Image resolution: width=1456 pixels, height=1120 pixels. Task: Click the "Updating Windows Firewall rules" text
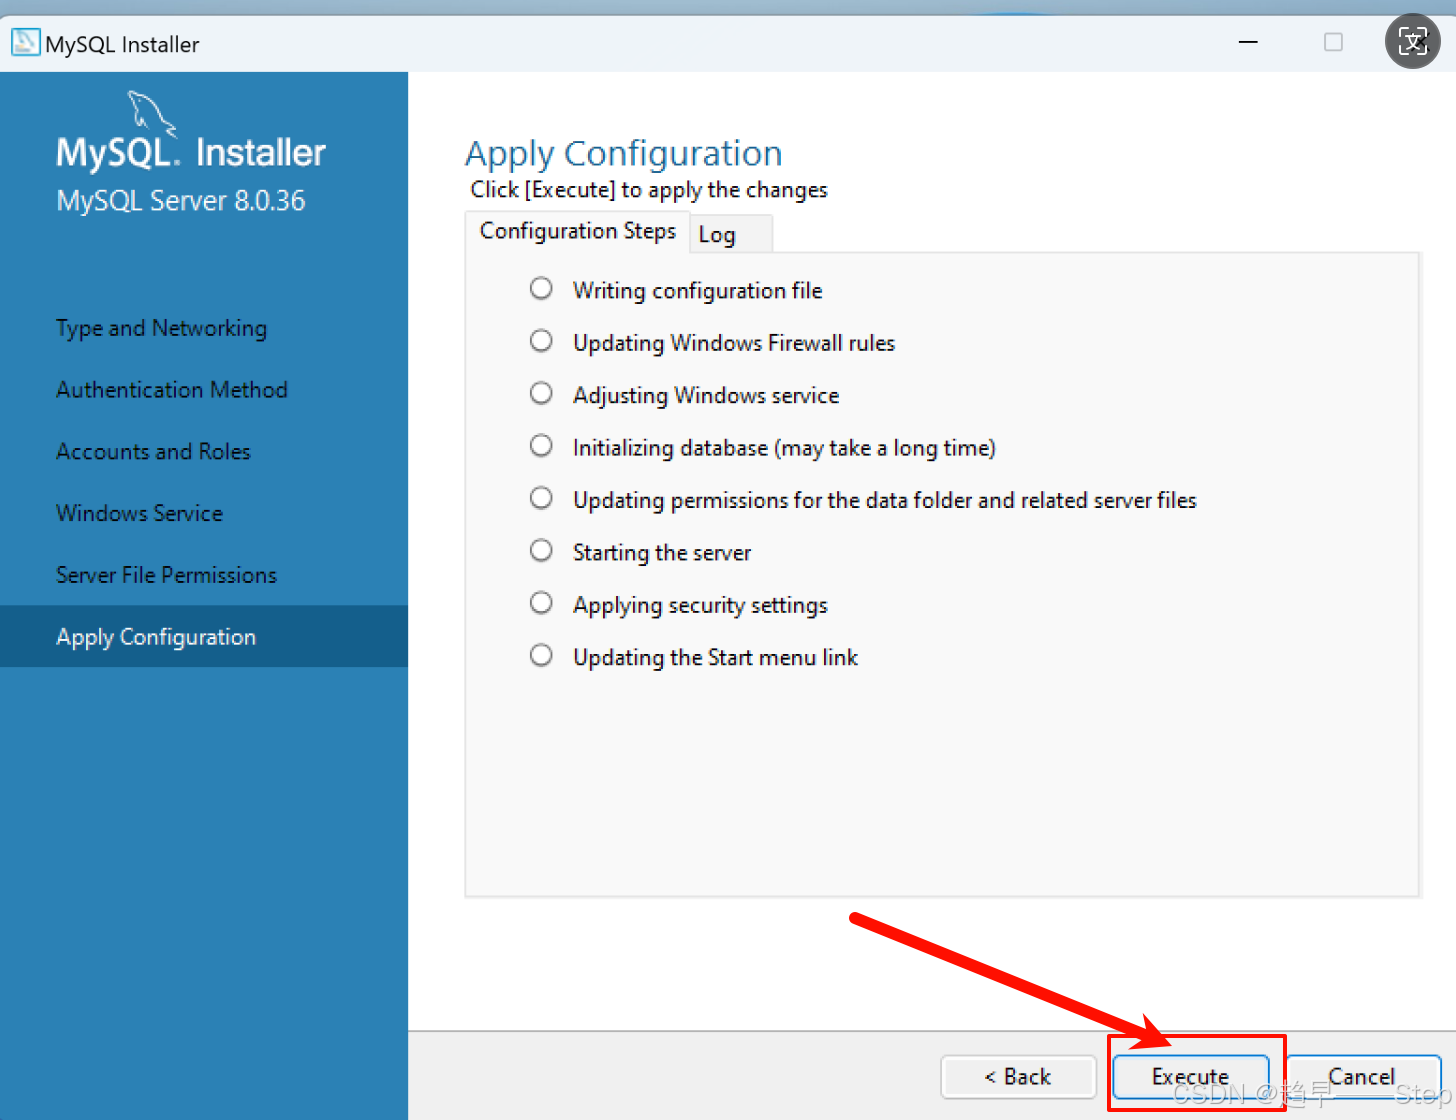click(x=734, y=343)
